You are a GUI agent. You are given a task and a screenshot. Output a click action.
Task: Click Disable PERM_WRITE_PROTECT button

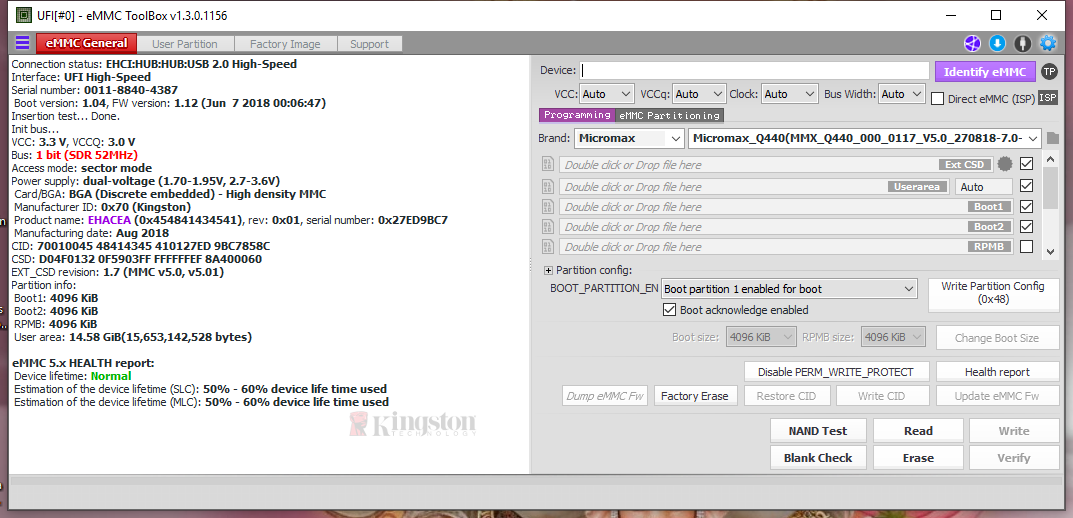pos(836,372)
